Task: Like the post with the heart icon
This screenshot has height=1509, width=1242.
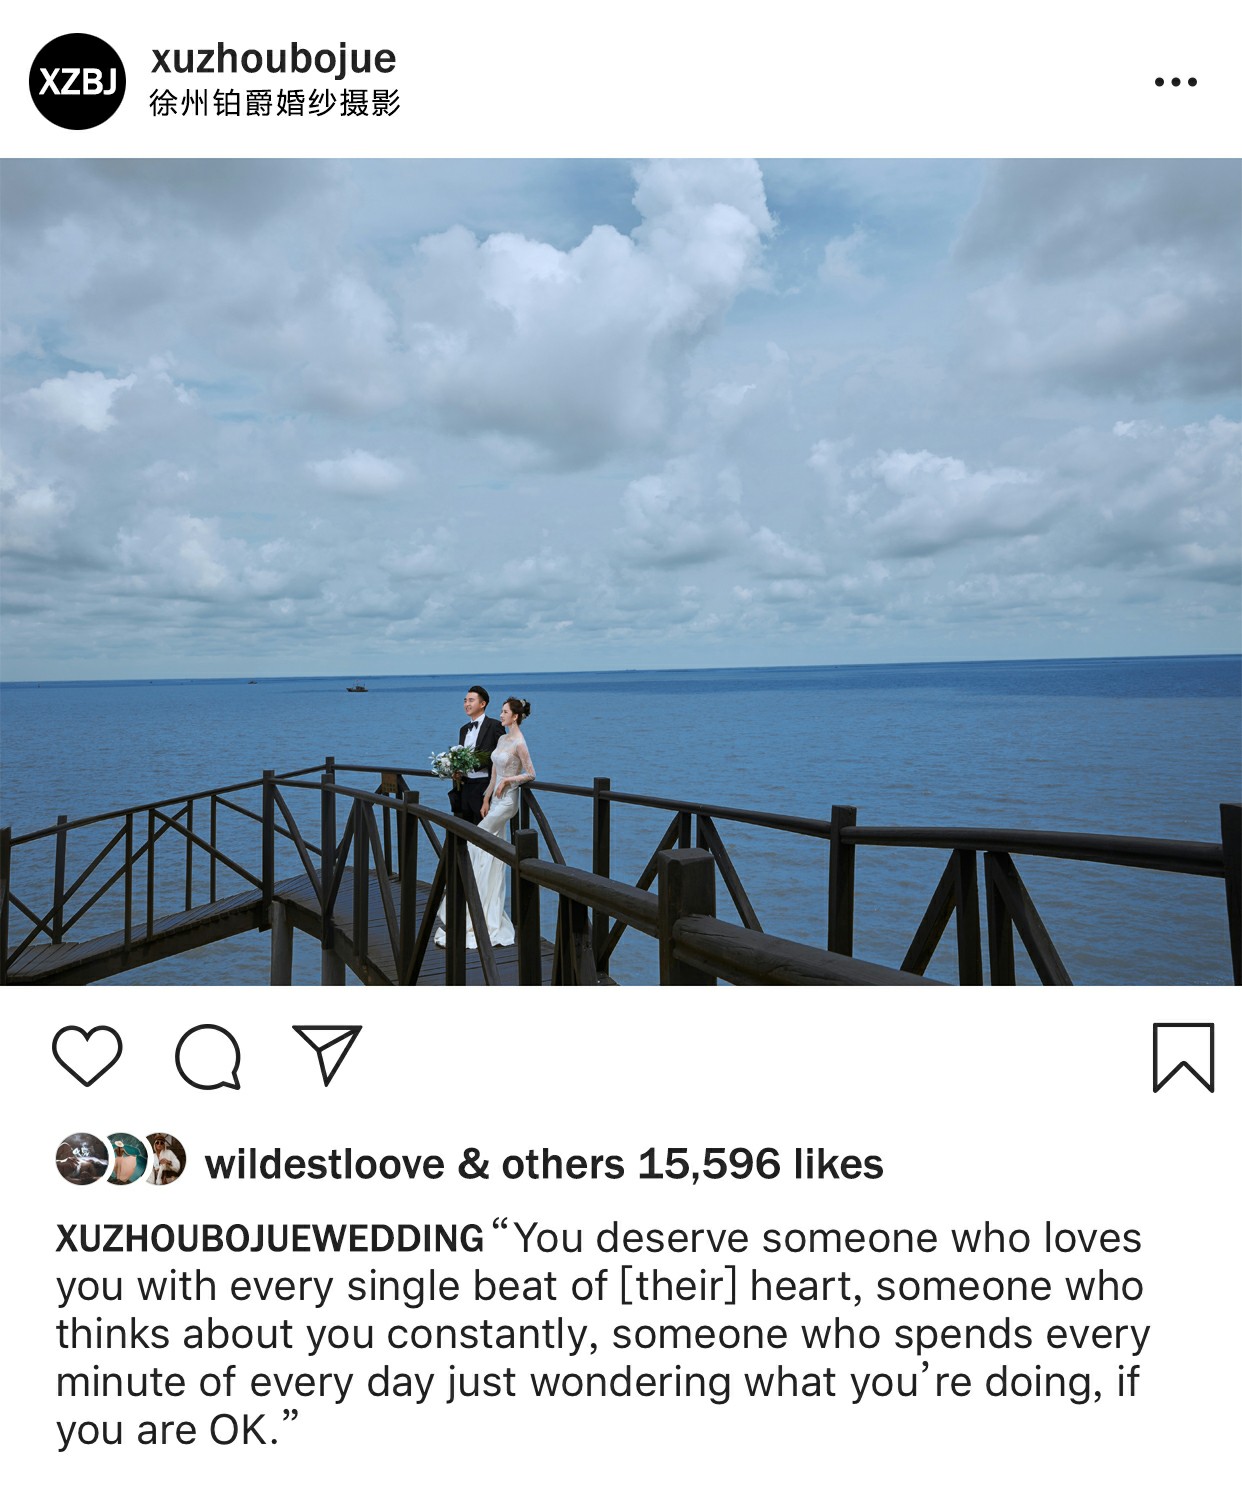Action: coord(87,1055)
